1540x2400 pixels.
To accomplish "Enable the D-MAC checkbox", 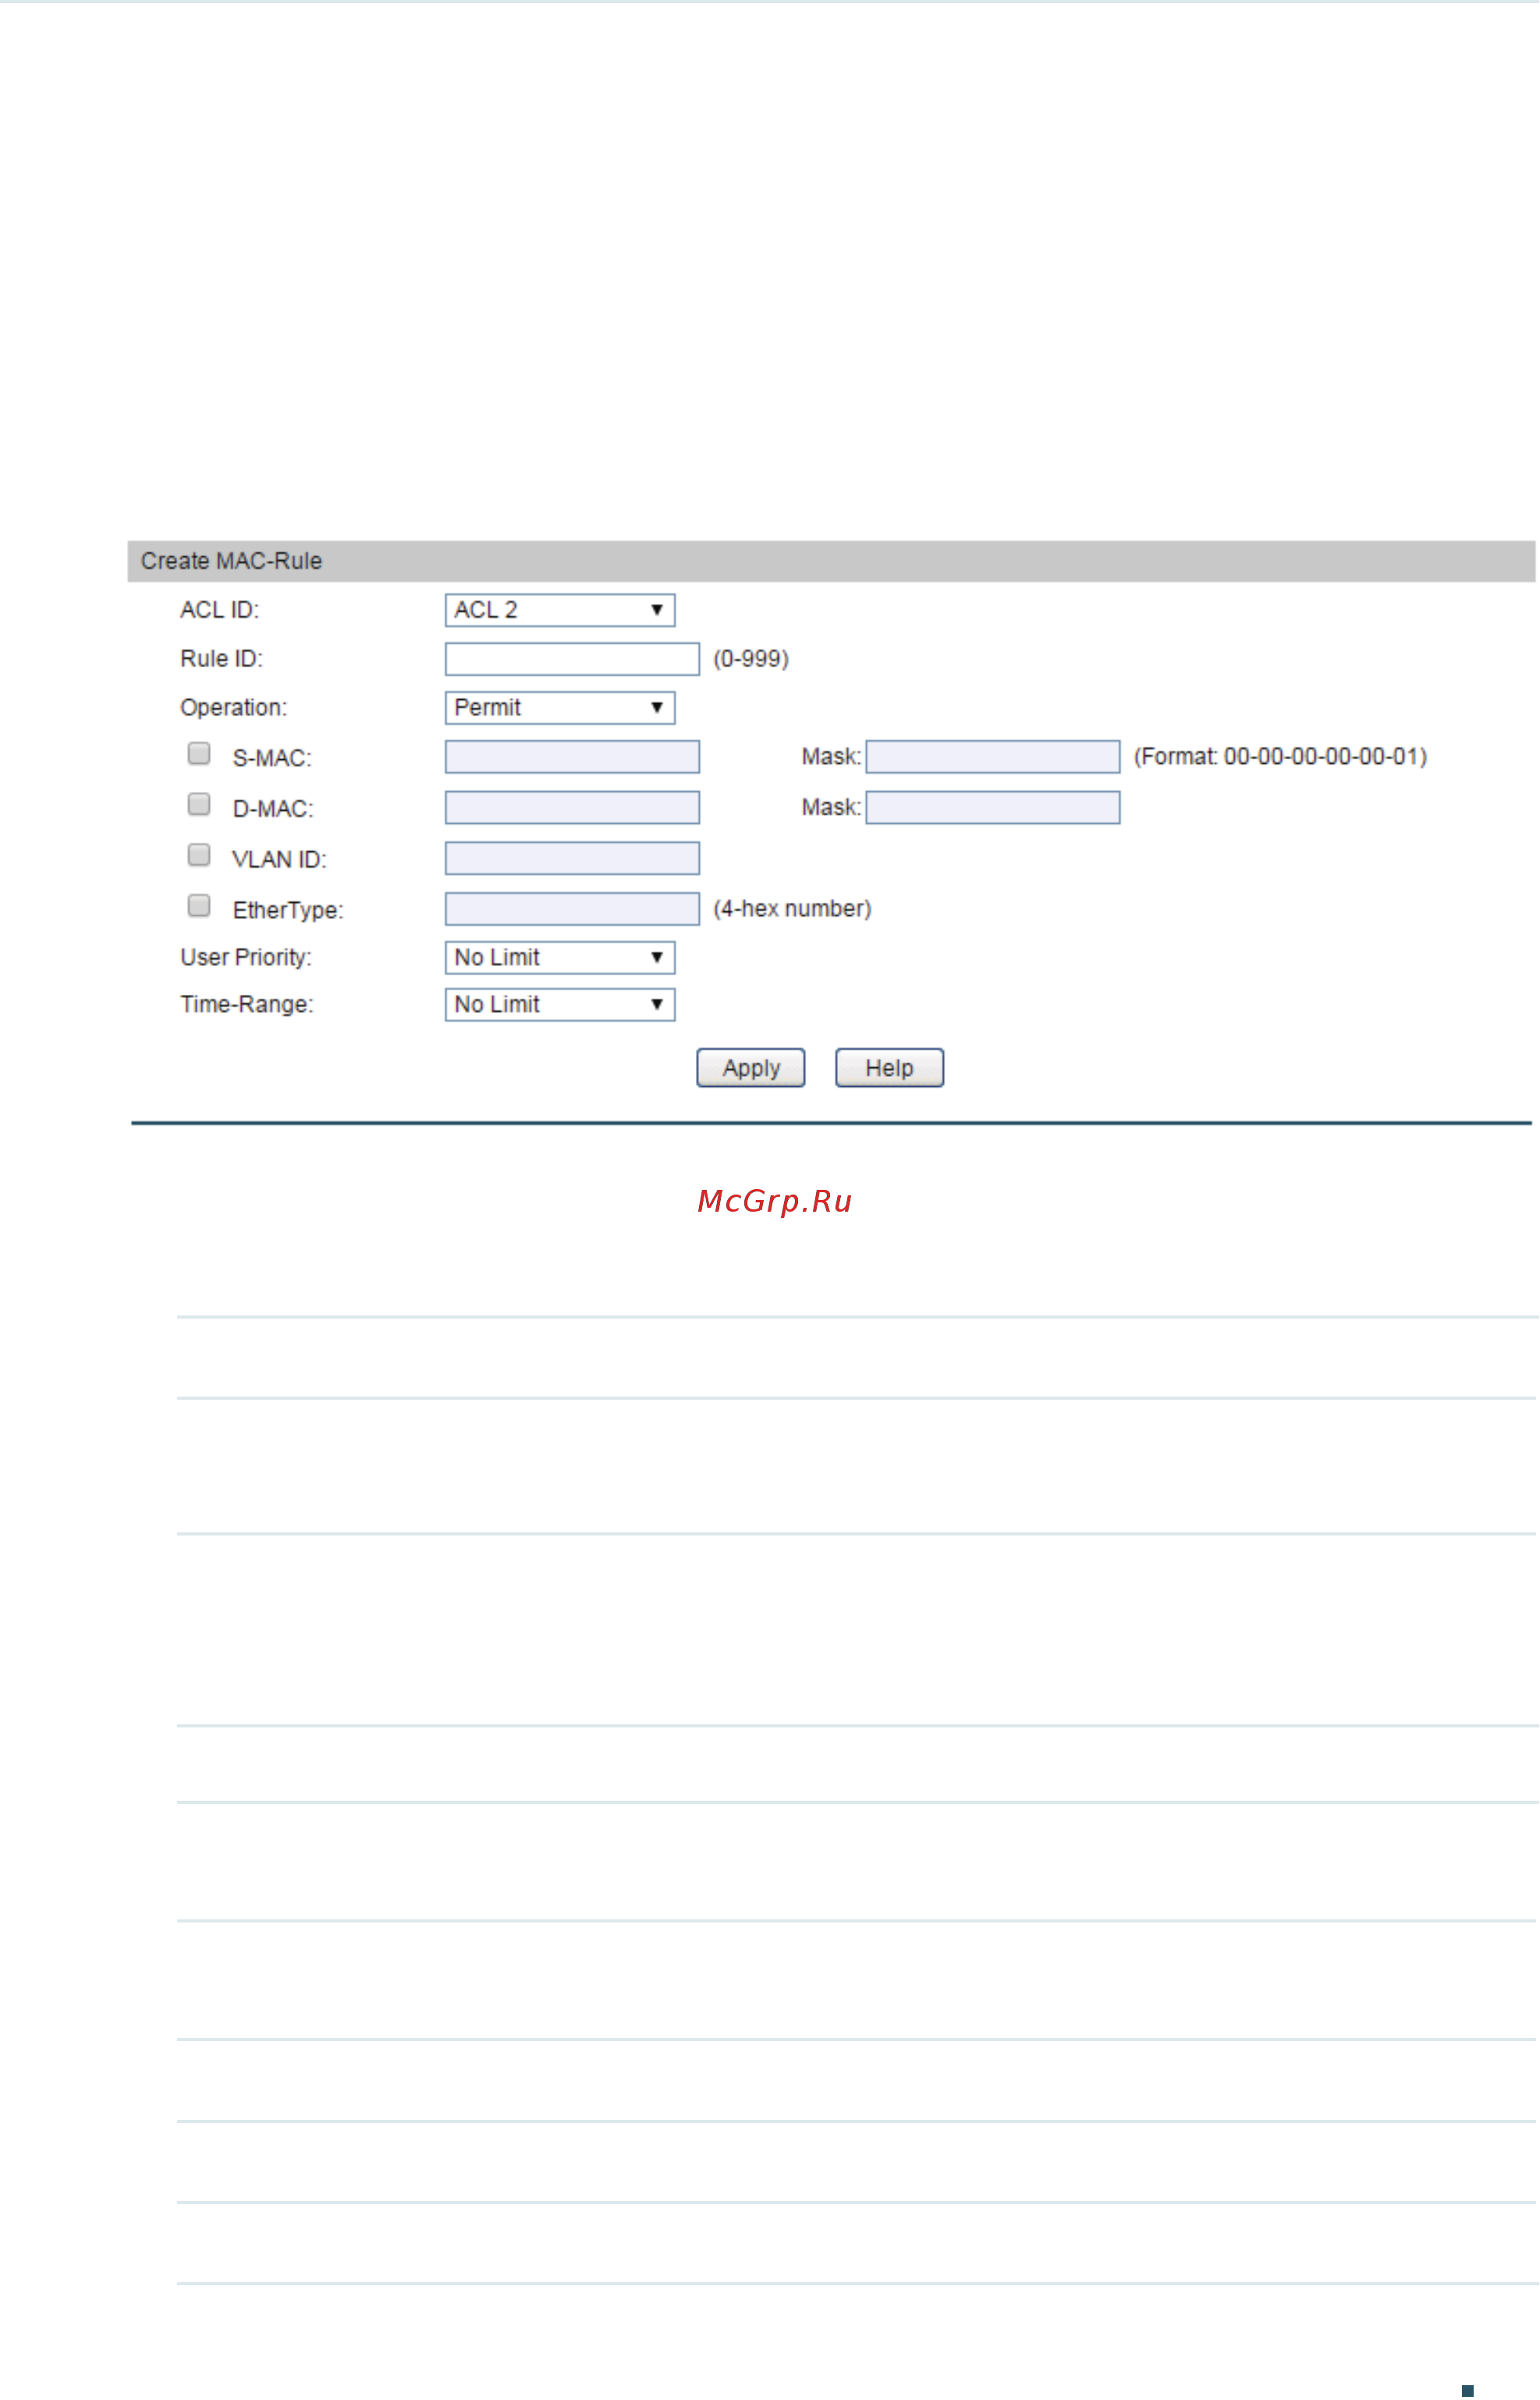I will (199, 804).
